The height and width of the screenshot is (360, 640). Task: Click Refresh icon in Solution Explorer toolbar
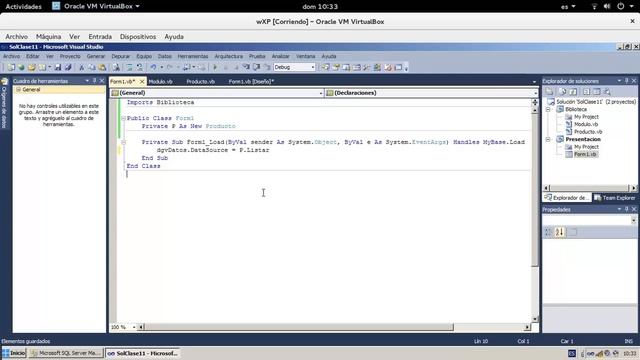(573, 92)
